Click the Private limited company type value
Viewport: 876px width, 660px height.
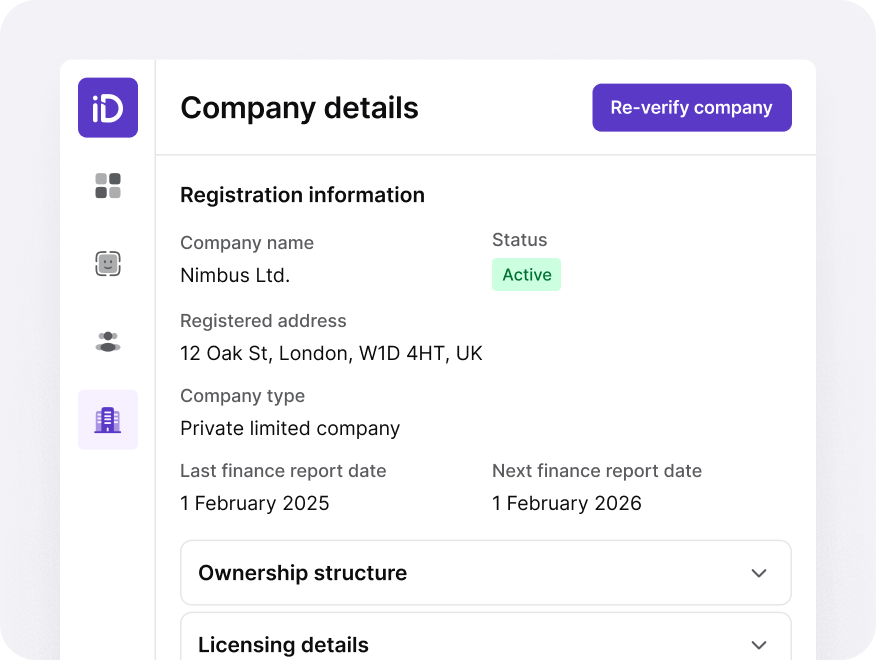(290, 428)
